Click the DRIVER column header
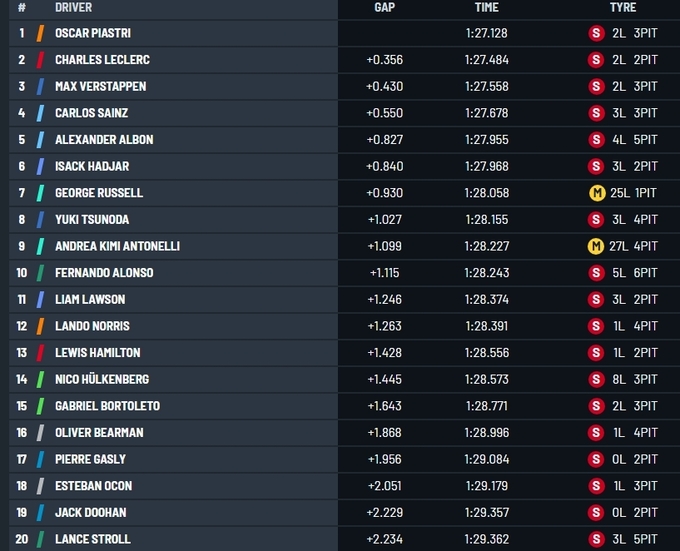Viewport: 680px width, 551px height. click(x=72, y=8)
